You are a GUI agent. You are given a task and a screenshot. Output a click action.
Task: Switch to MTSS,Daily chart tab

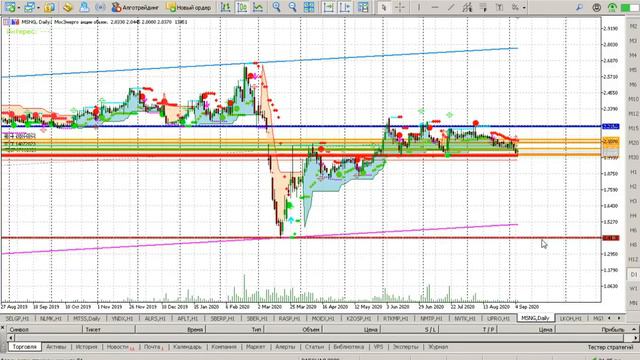(x=87, y=318)
